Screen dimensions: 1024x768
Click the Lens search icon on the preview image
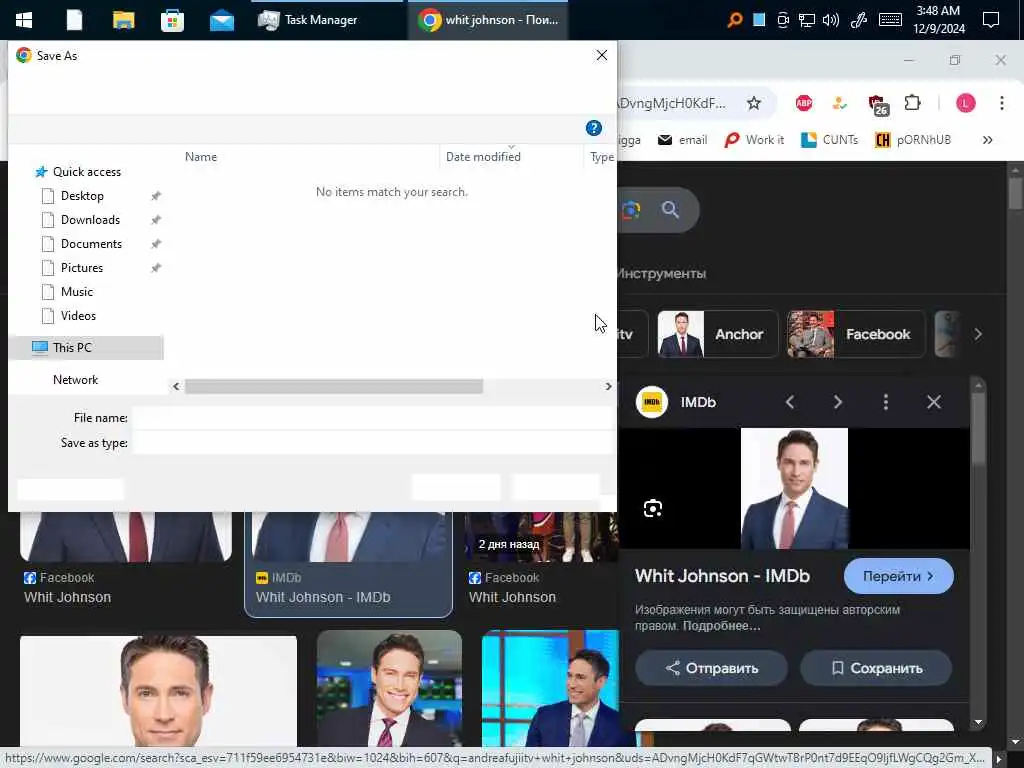coord(652,508)
